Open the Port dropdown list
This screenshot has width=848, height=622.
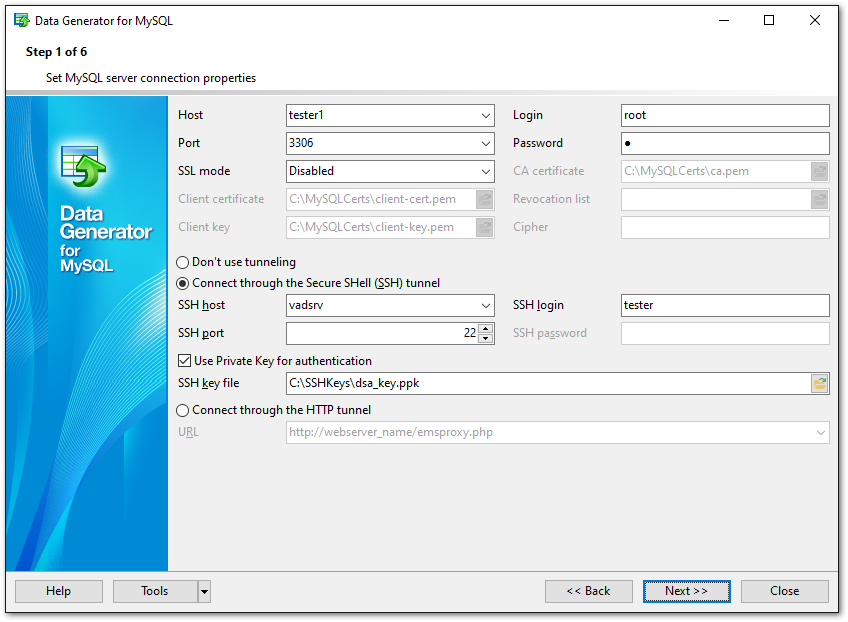[x=486, y=144]
